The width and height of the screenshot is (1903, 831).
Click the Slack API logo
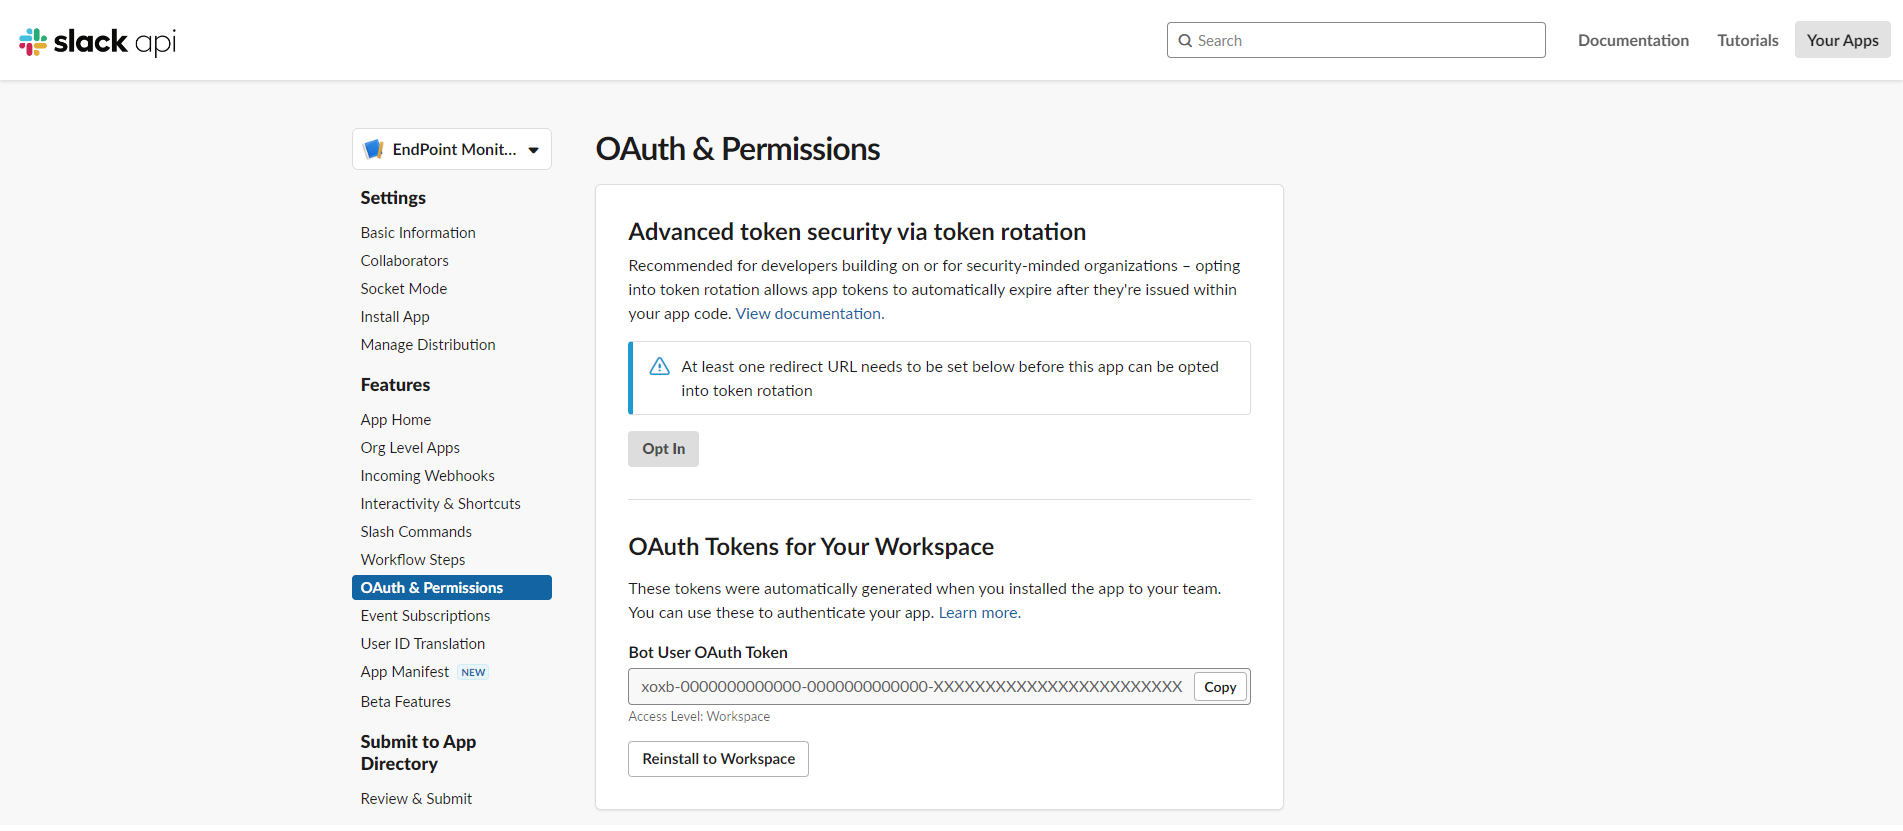pyautogui.click(x=97, y=41)
